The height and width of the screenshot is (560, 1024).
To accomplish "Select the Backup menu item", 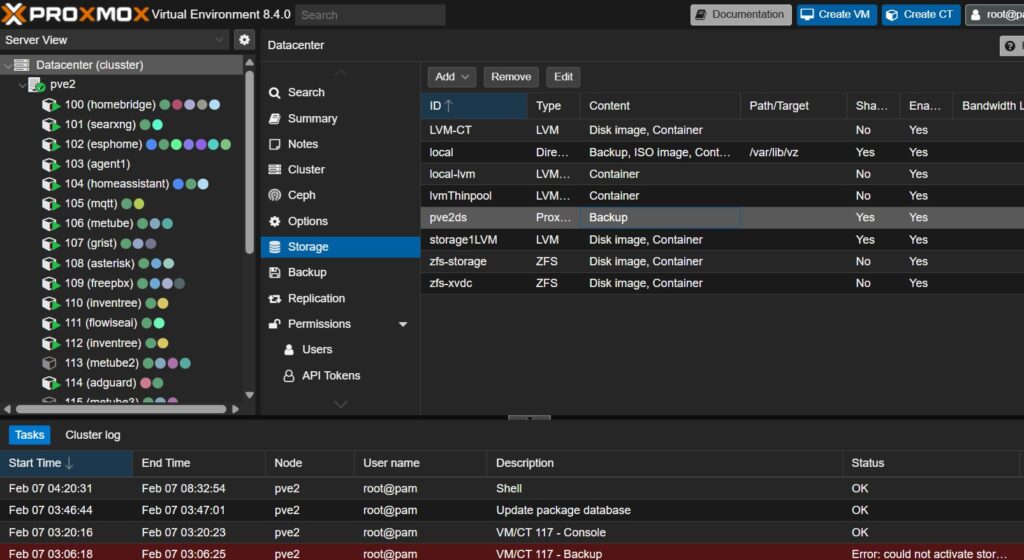I will point(307,272).
